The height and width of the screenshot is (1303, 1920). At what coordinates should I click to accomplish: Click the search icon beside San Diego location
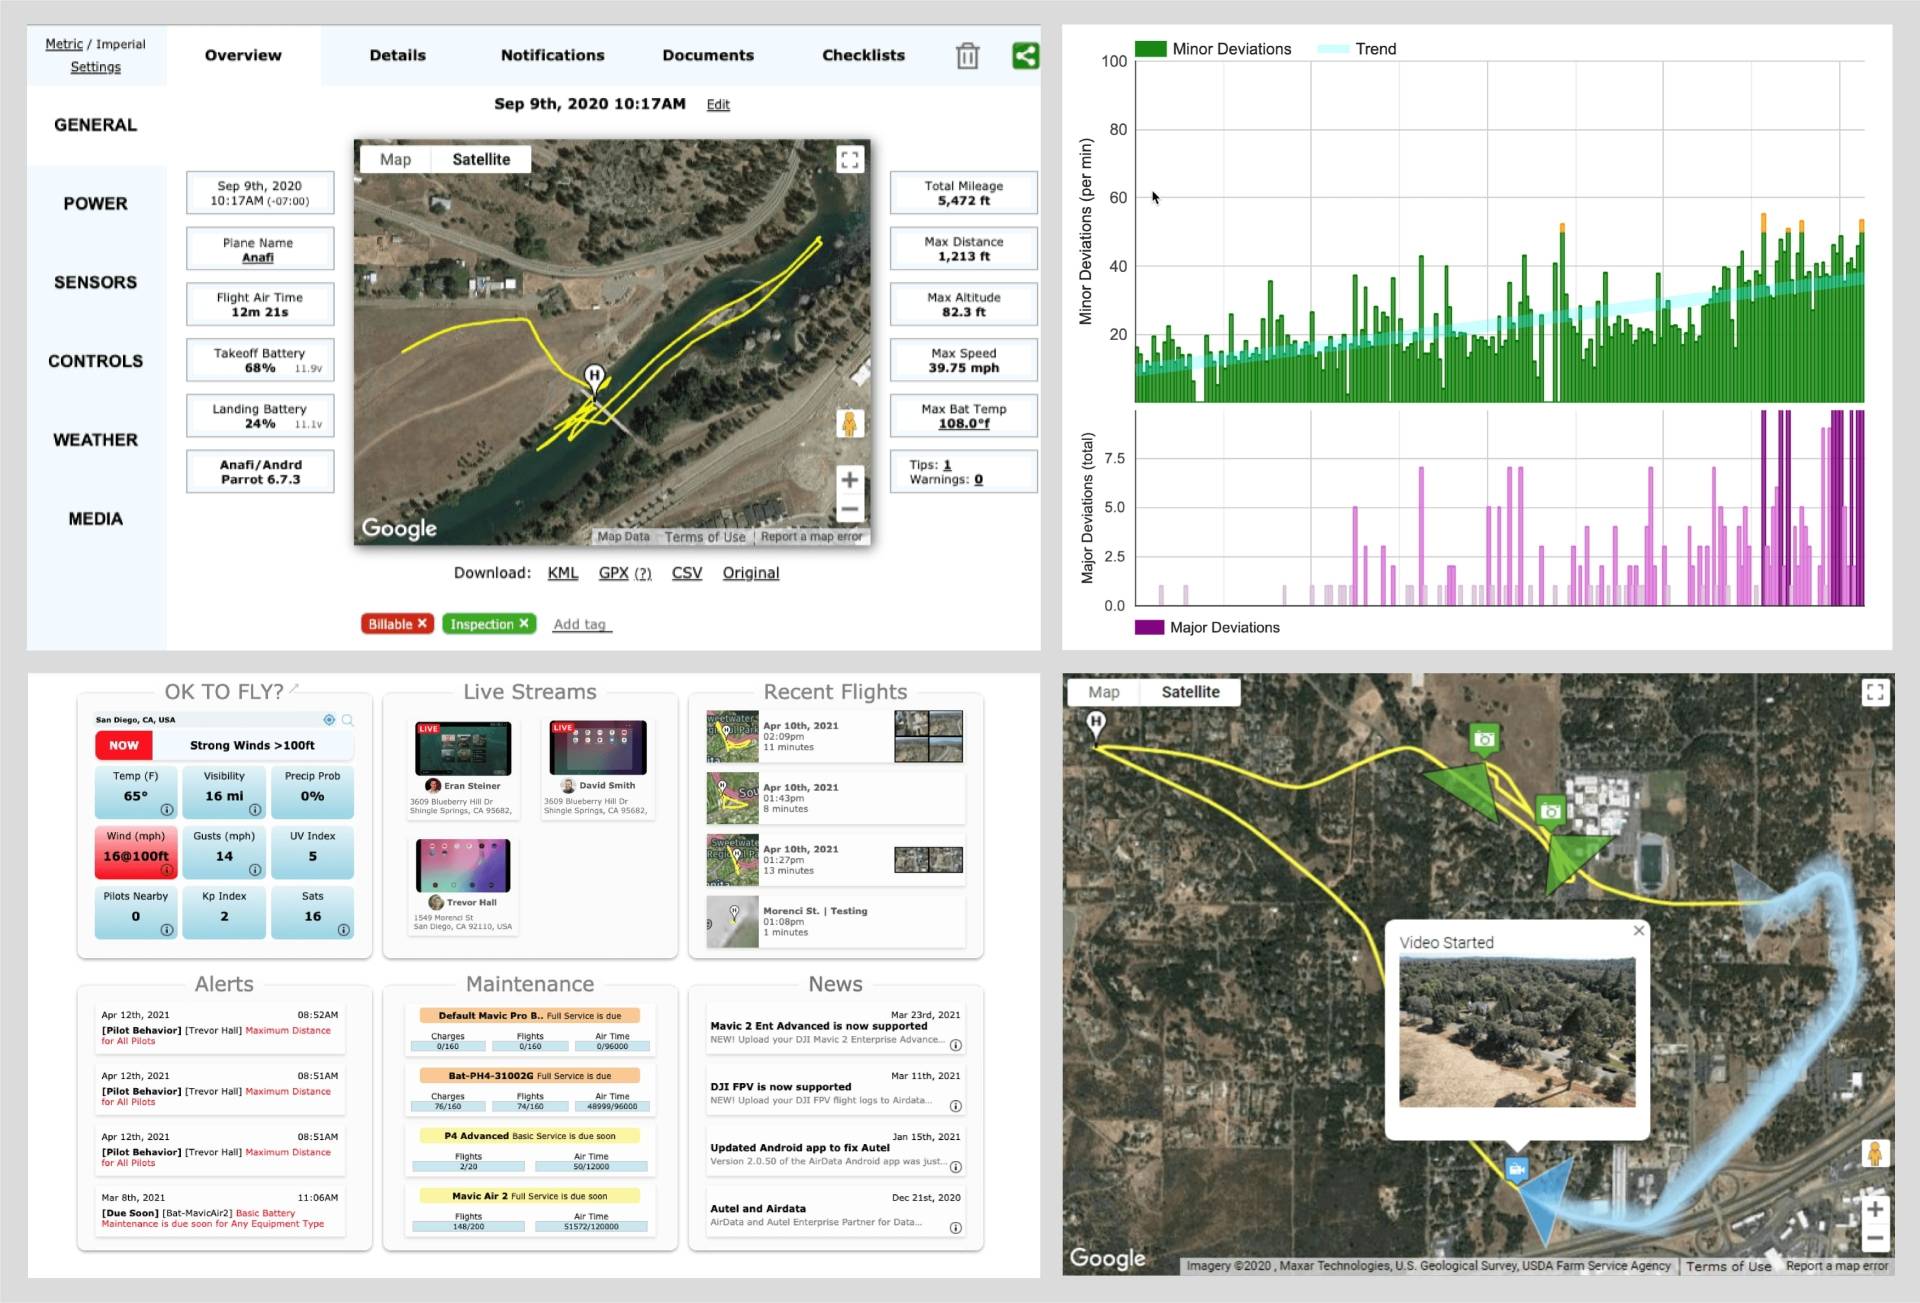(348, 720)
